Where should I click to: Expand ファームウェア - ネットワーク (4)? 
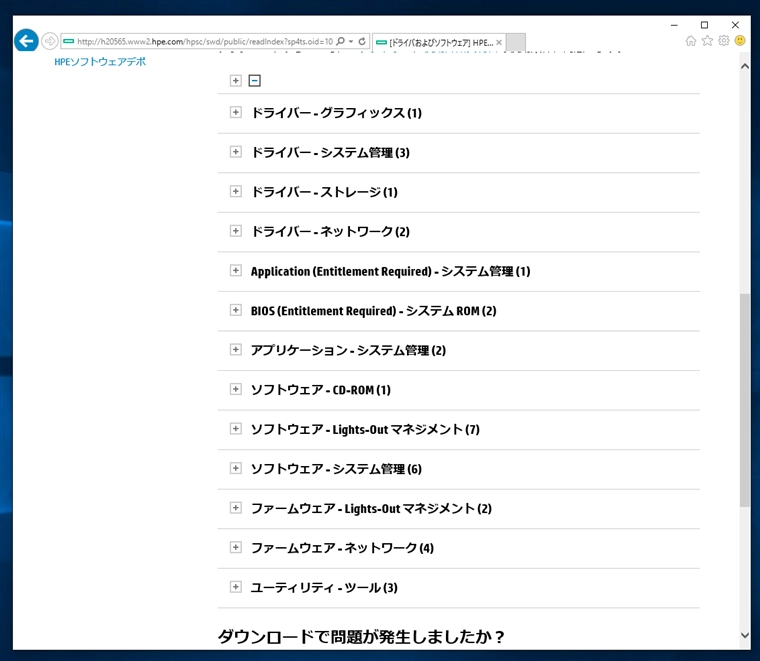pos(236,548)
